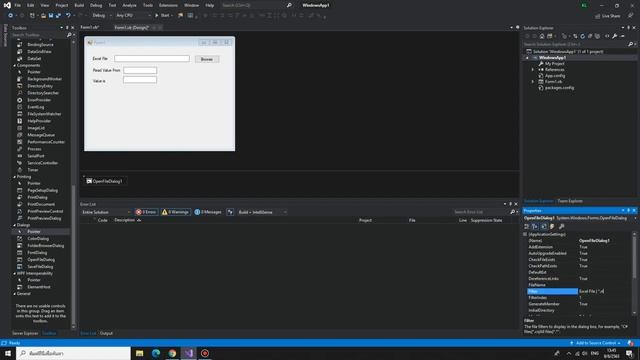Click the Alphabetical sort icon in Properties
This screenshot has height=360, width=640.
(x=535, y=227)
